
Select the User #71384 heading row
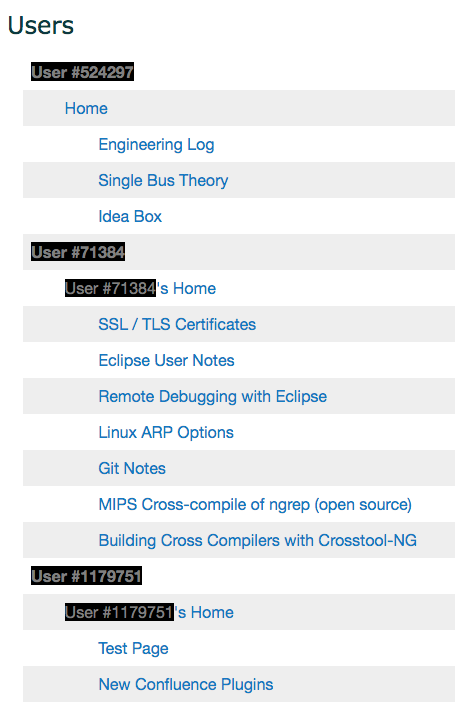click(239, 252)
